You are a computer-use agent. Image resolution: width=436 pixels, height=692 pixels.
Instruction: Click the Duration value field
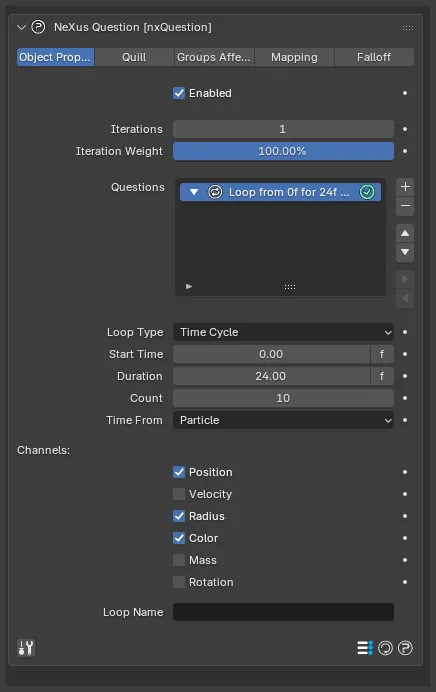pyautogui.click(x=271, y=376)
